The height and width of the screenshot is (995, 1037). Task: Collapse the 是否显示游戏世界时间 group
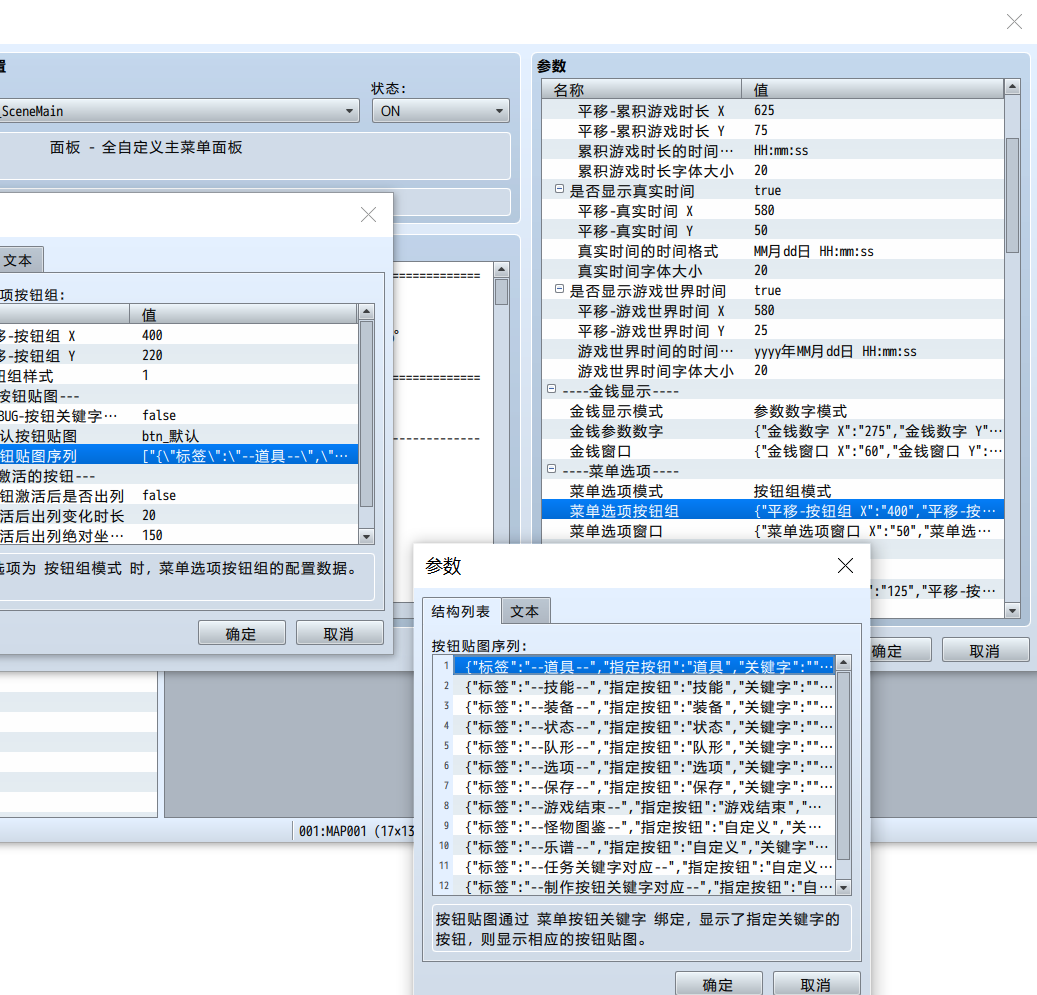coord(559,290)
